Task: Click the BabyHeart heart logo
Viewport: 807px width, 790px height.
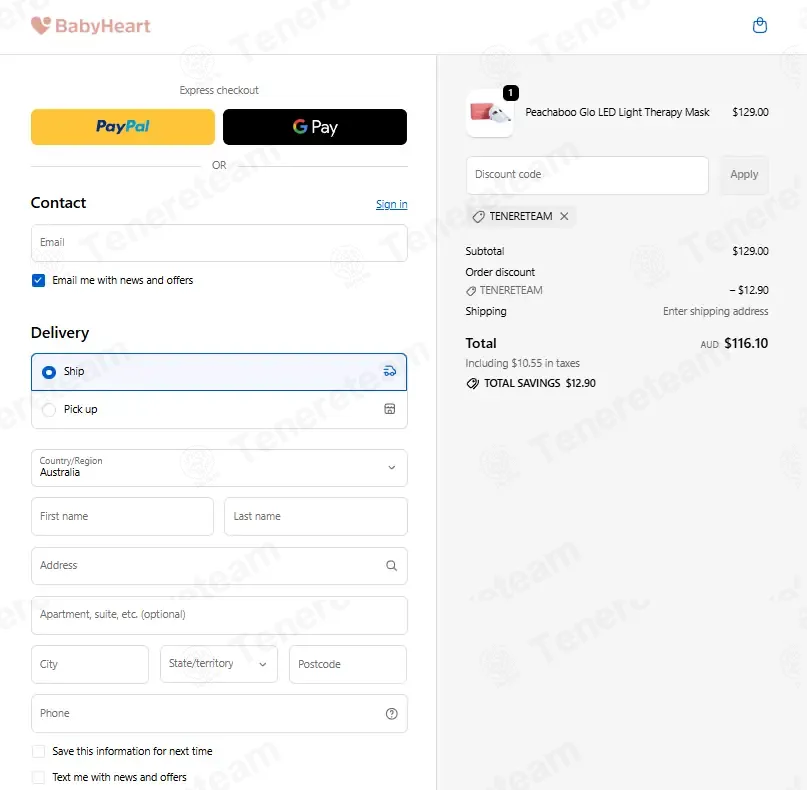Action: point(41,25)
